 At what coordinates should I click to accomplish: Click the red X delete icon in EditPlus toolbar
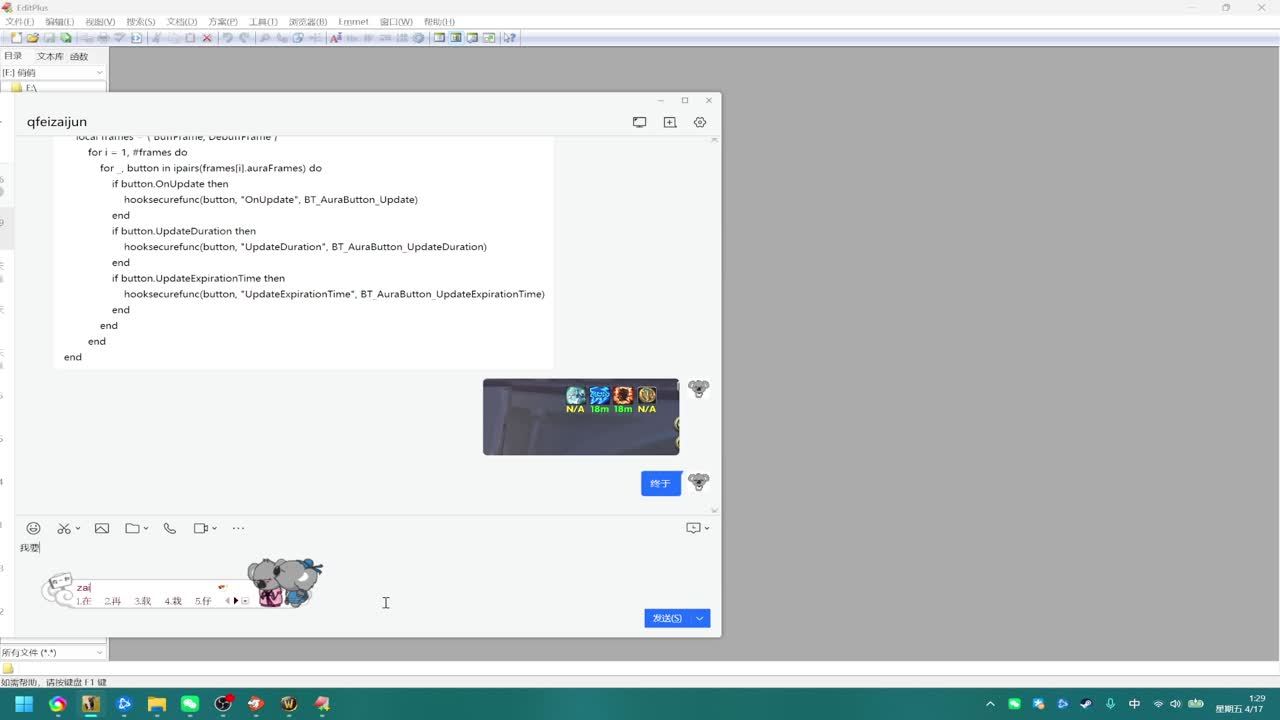tap(207, 38)
